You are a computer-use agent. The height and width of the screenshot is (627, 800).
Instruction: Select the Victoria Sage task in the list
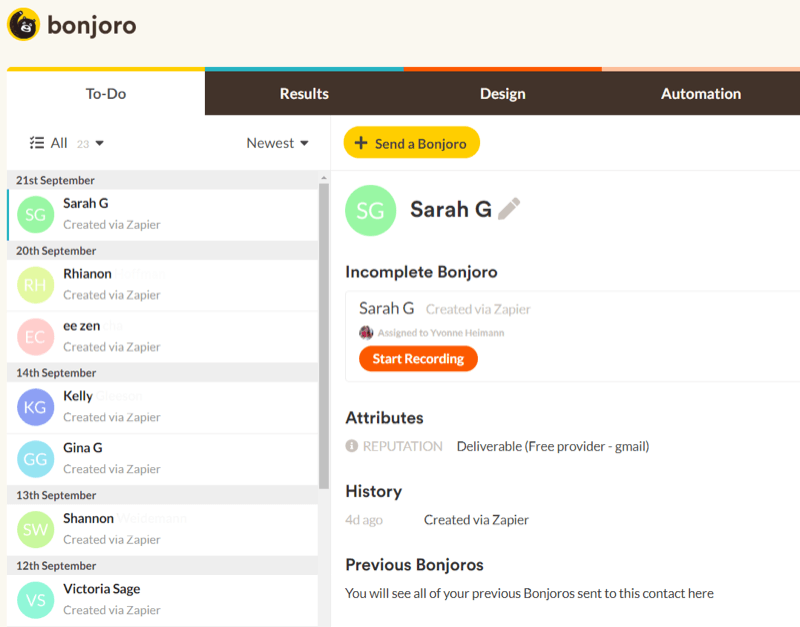pyautogui.click(x=163, y=600)
